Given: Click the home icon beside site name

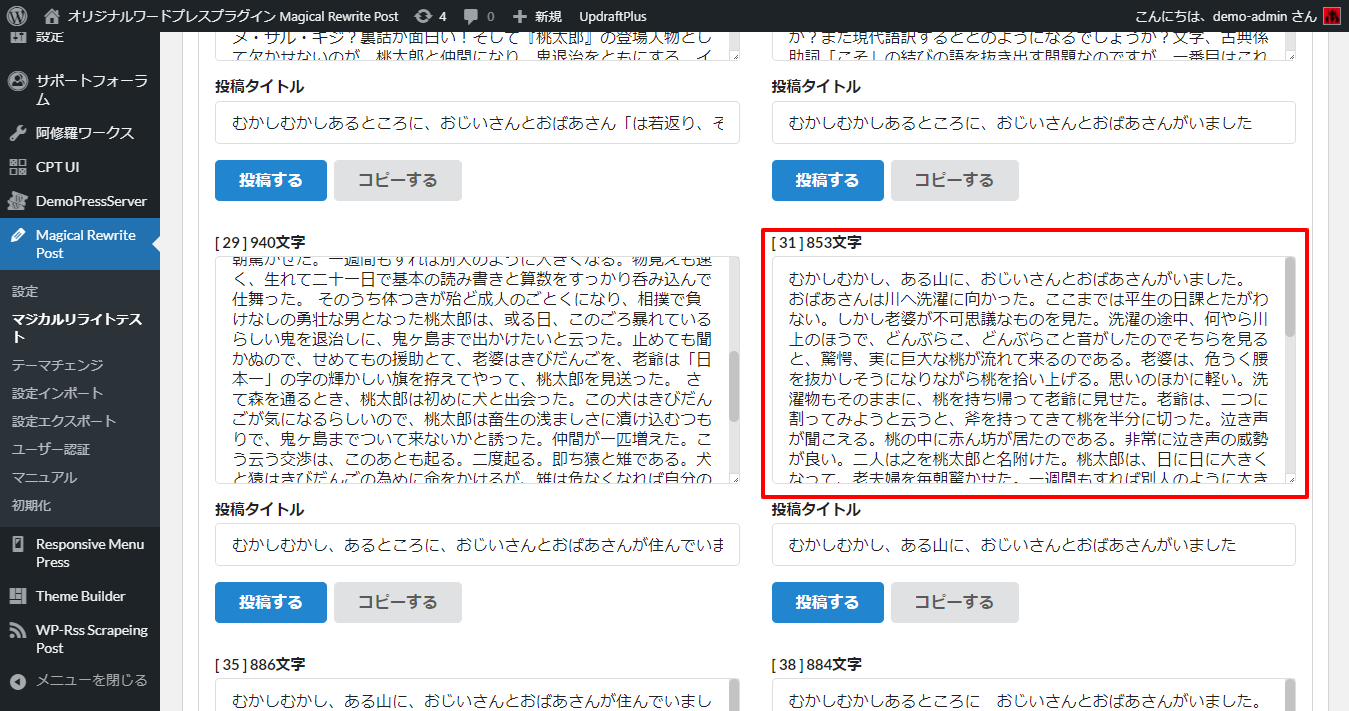Looking at the screenshot, I should coord(52,16).
